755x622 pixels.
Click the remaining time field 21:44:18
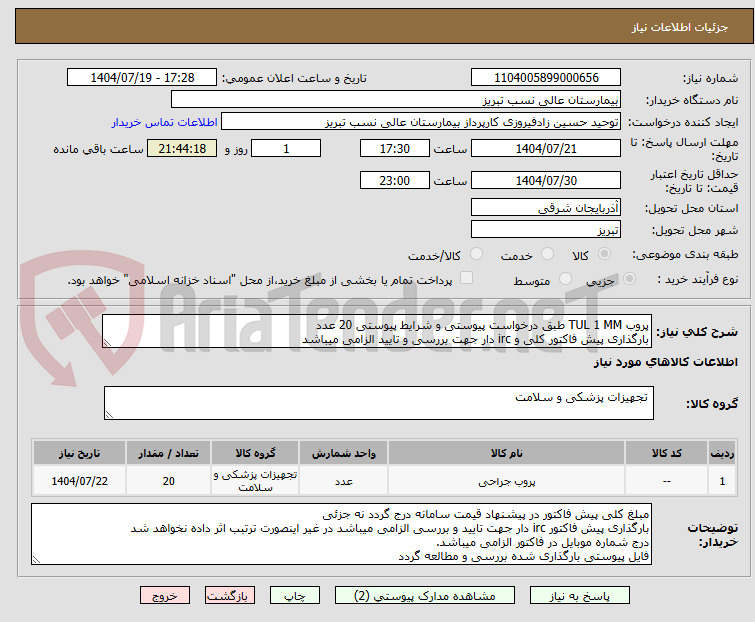(x=182, y=148)
